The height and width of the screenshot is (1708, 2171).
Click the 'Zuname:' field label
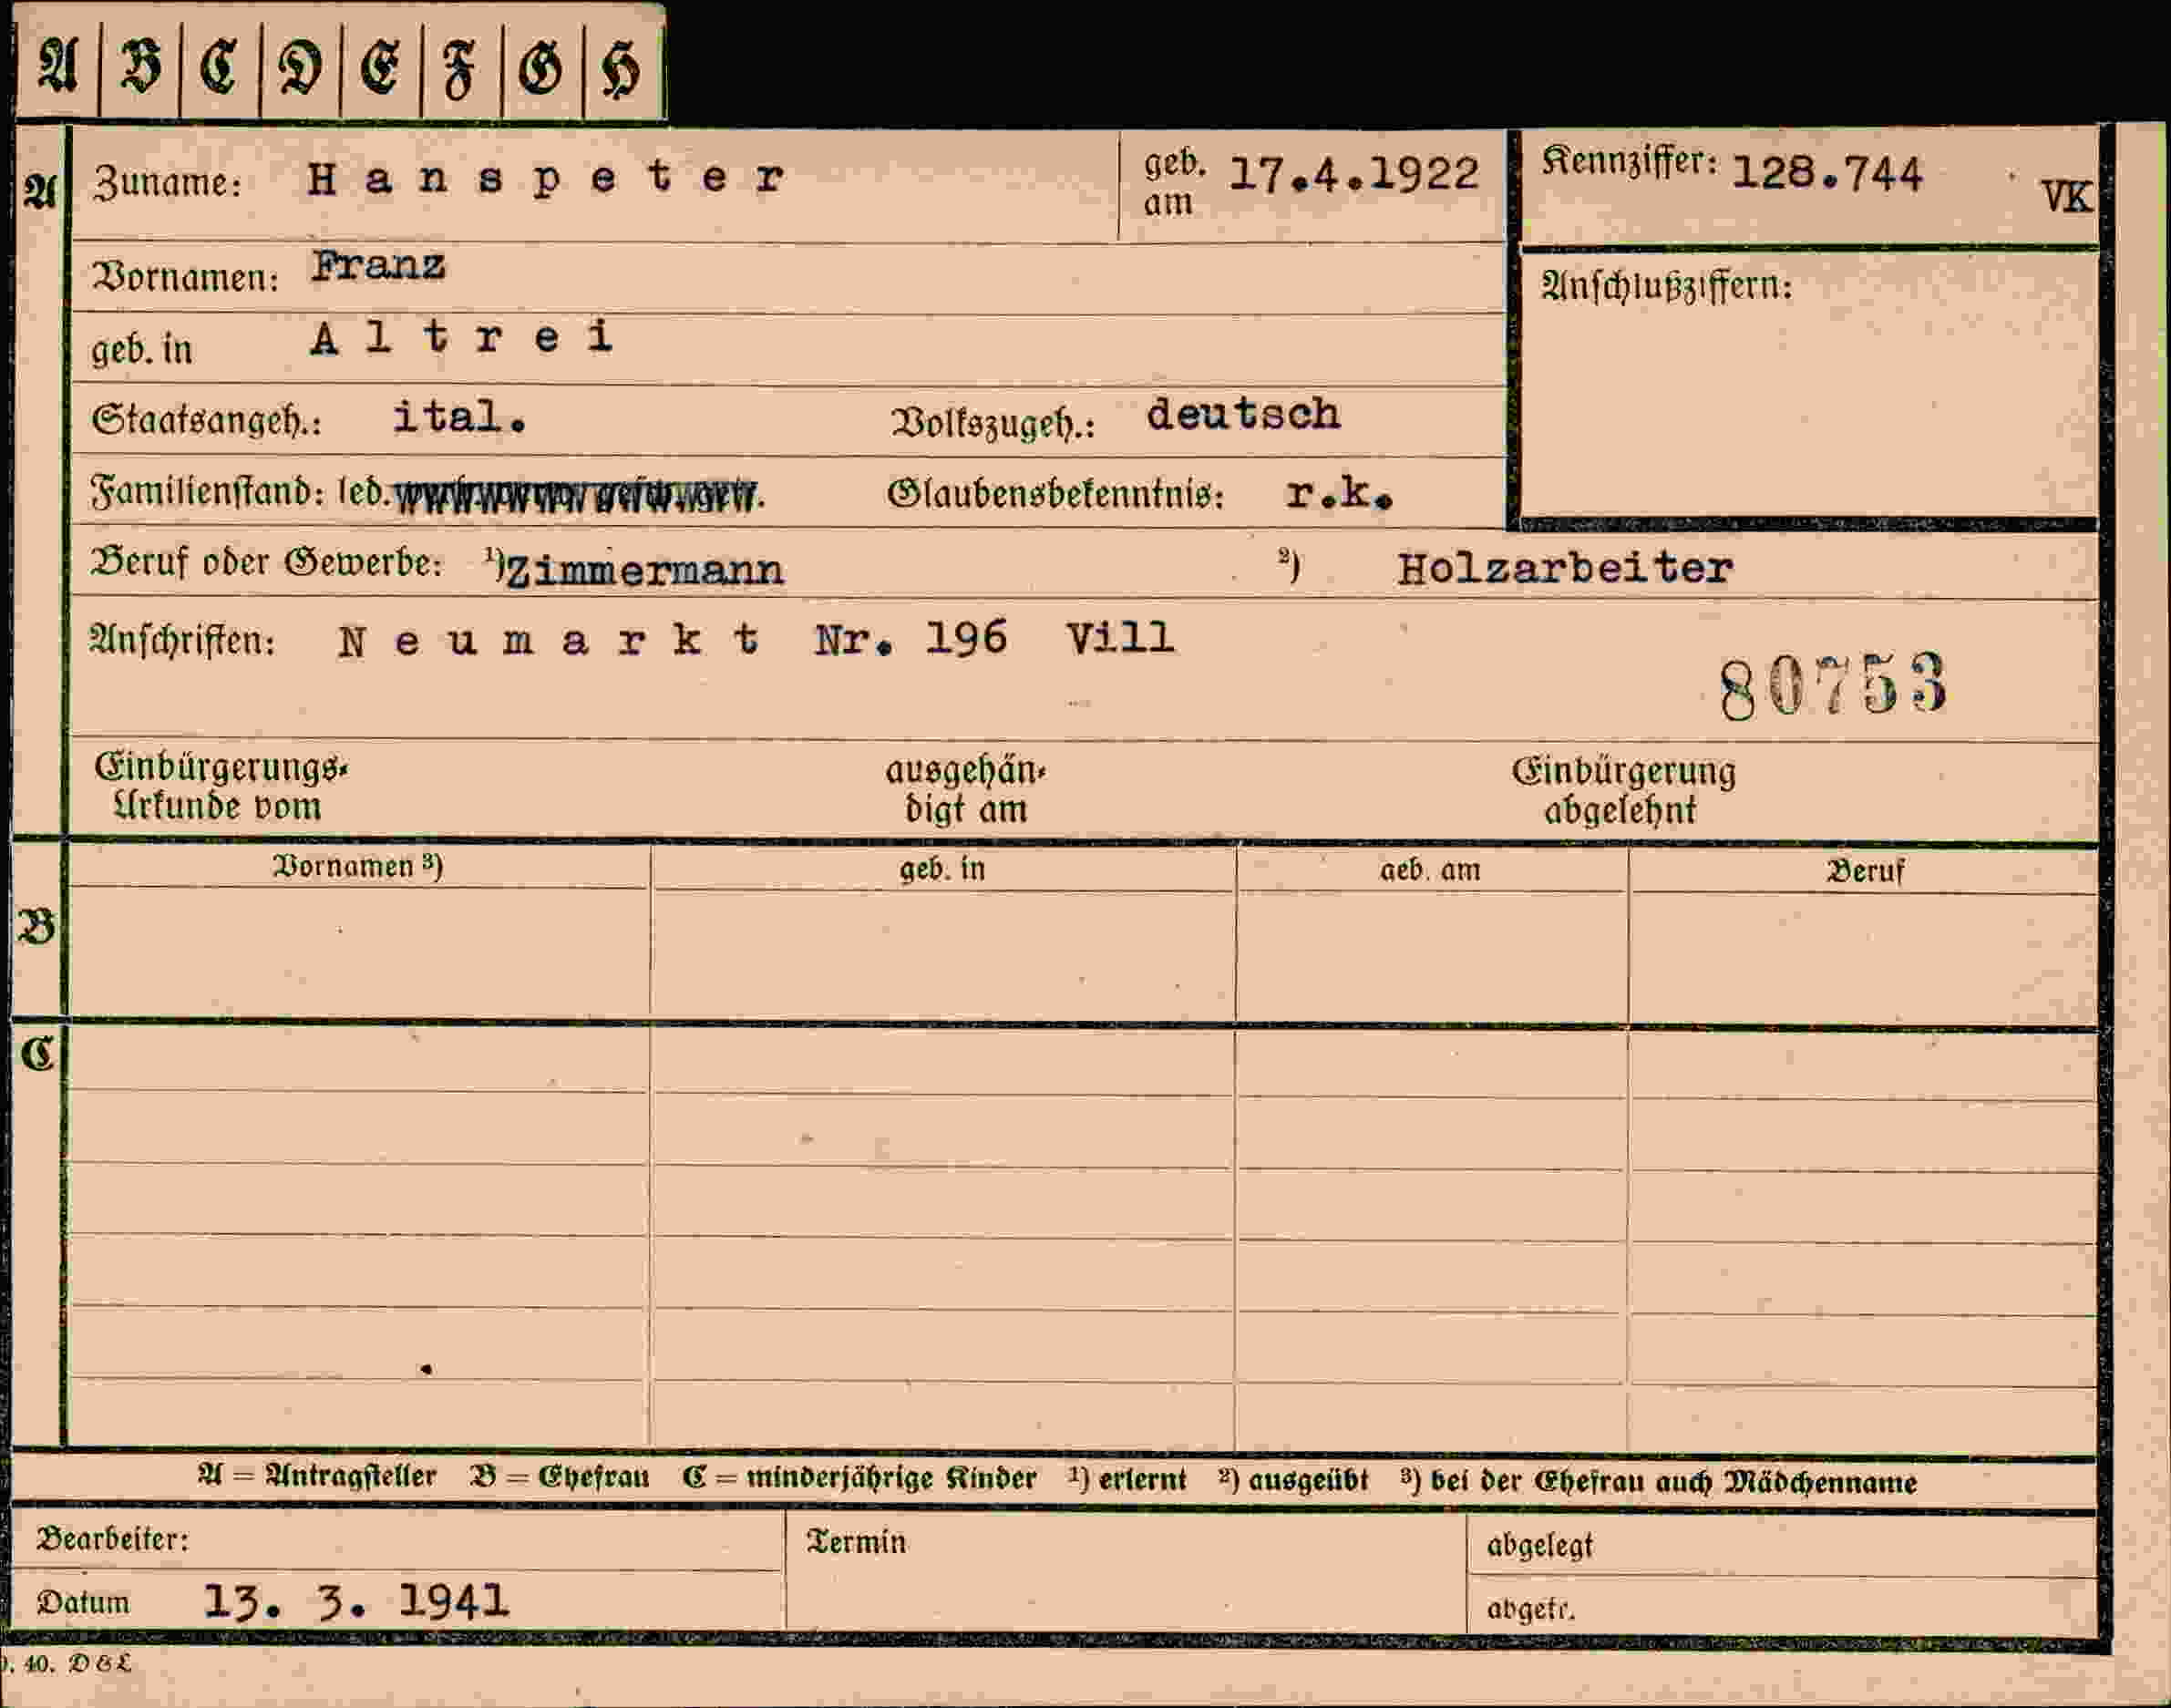tap(167, 183)
